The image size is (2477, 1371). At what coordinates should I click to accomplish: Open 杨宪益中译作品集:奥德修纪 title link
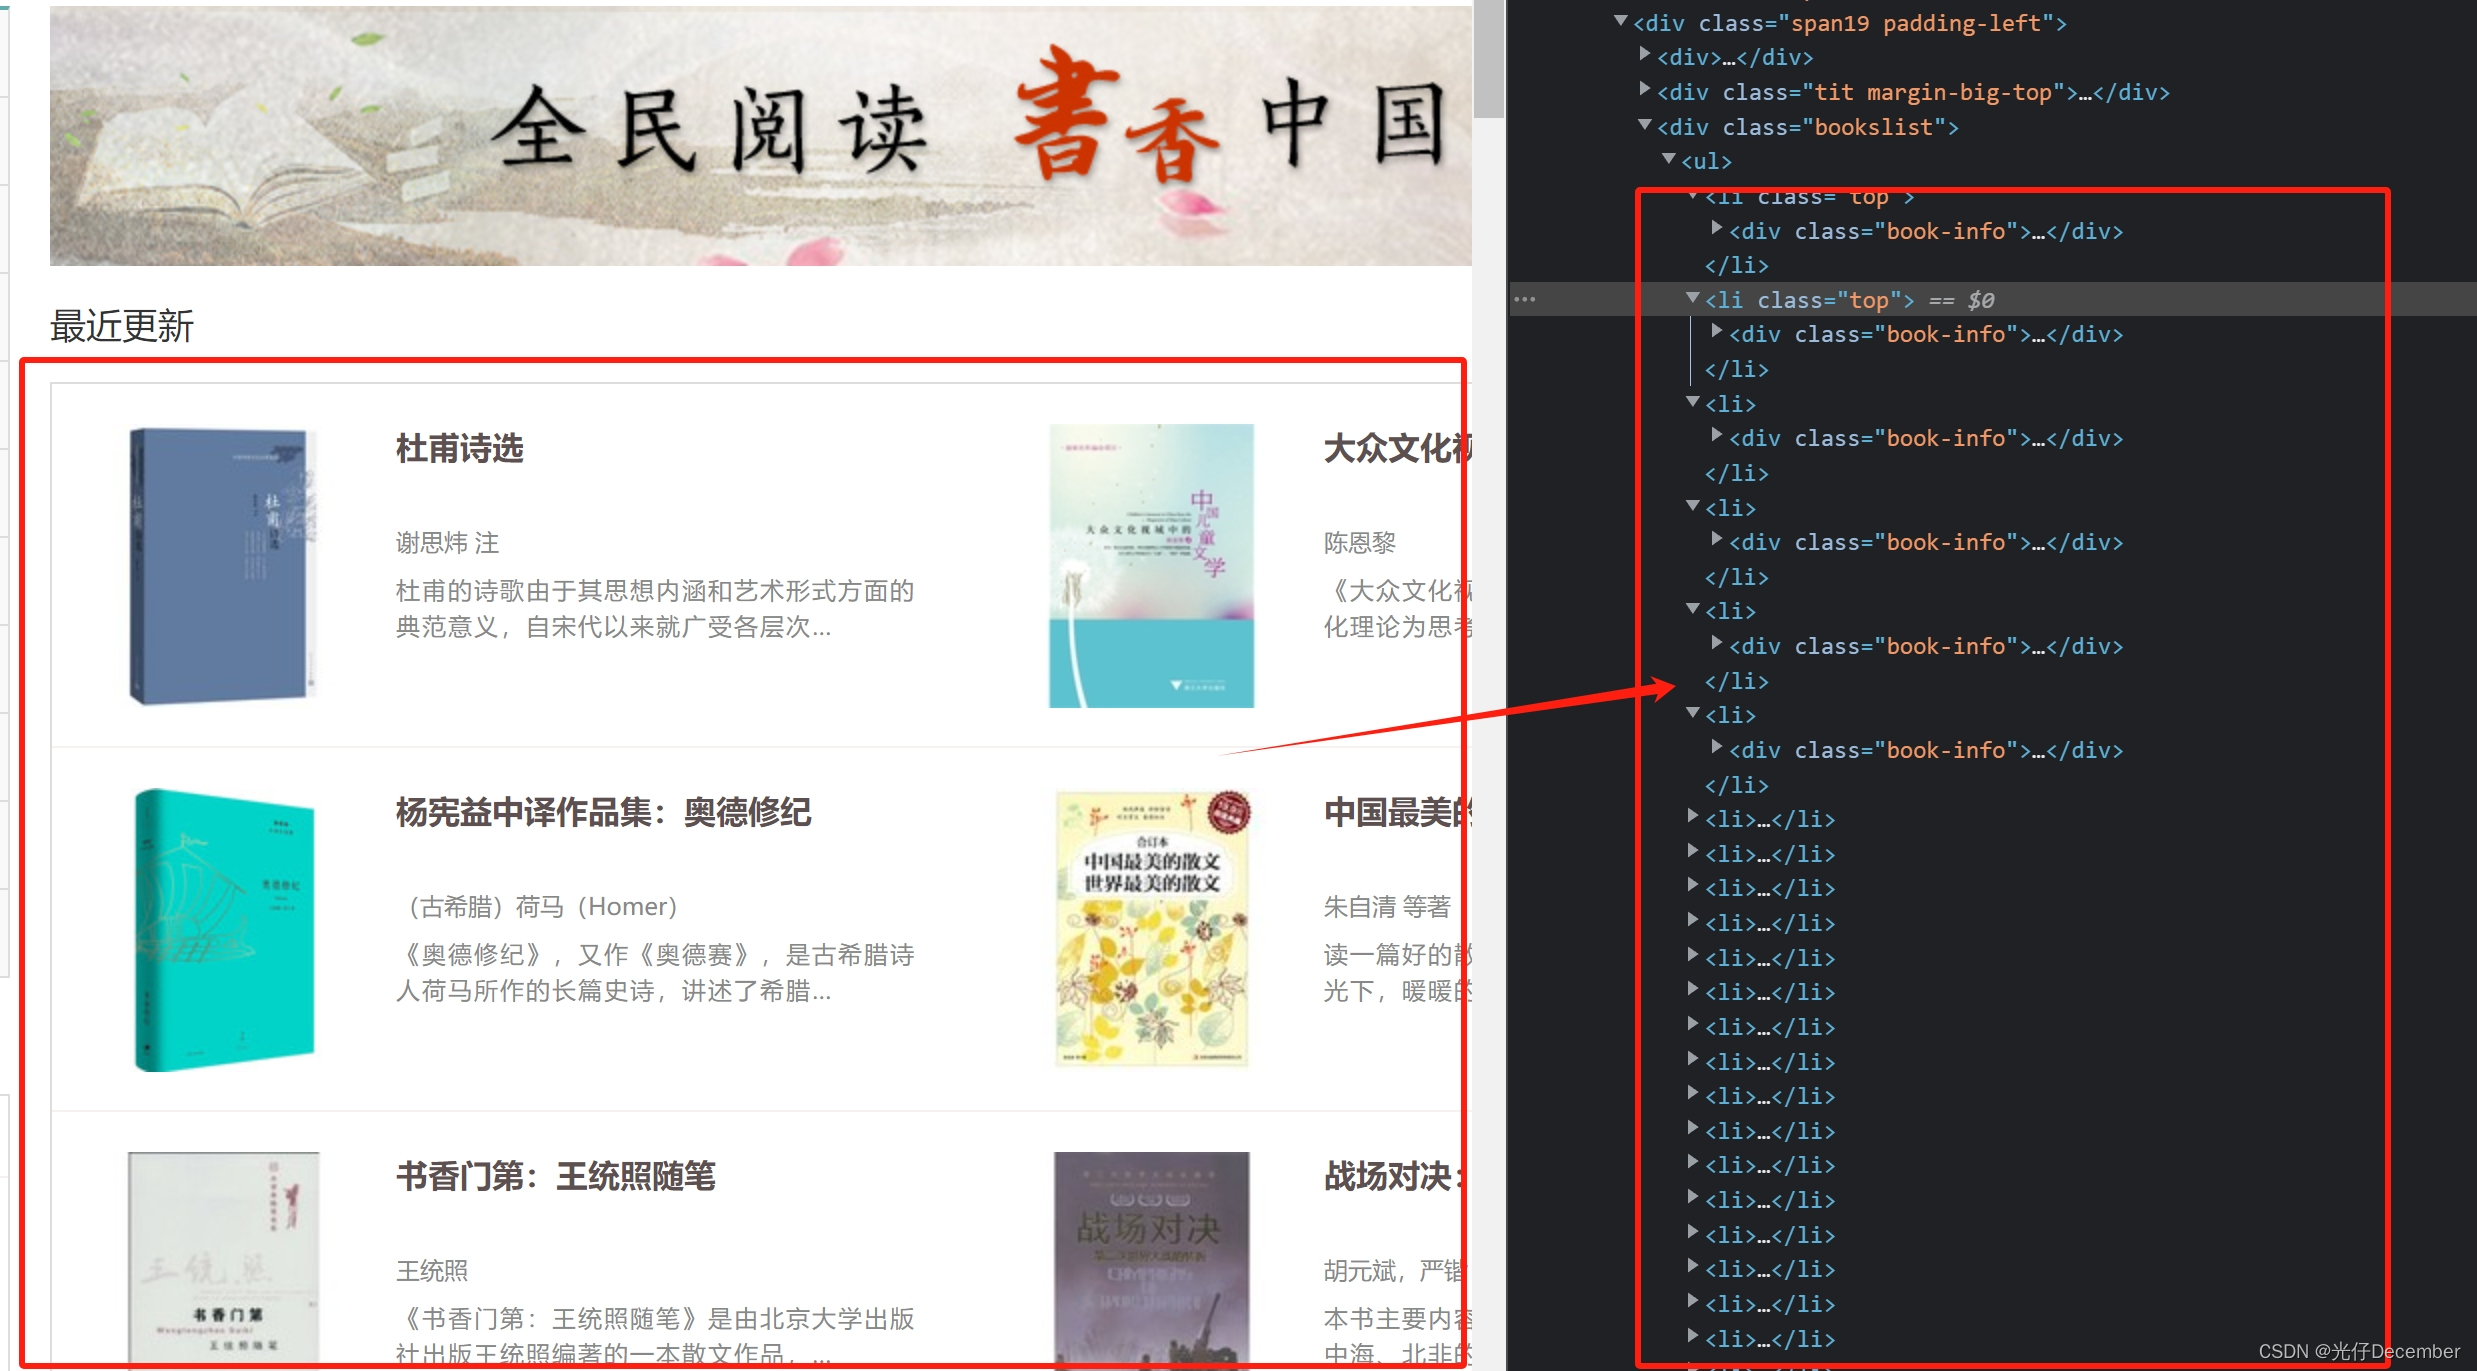pos(603,813)
